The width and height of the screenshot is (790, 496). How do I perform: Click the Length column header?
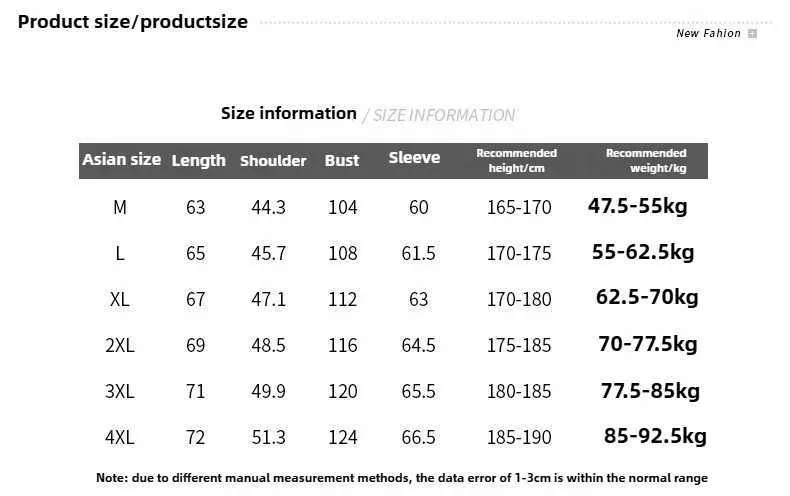[x=198, y=161]
